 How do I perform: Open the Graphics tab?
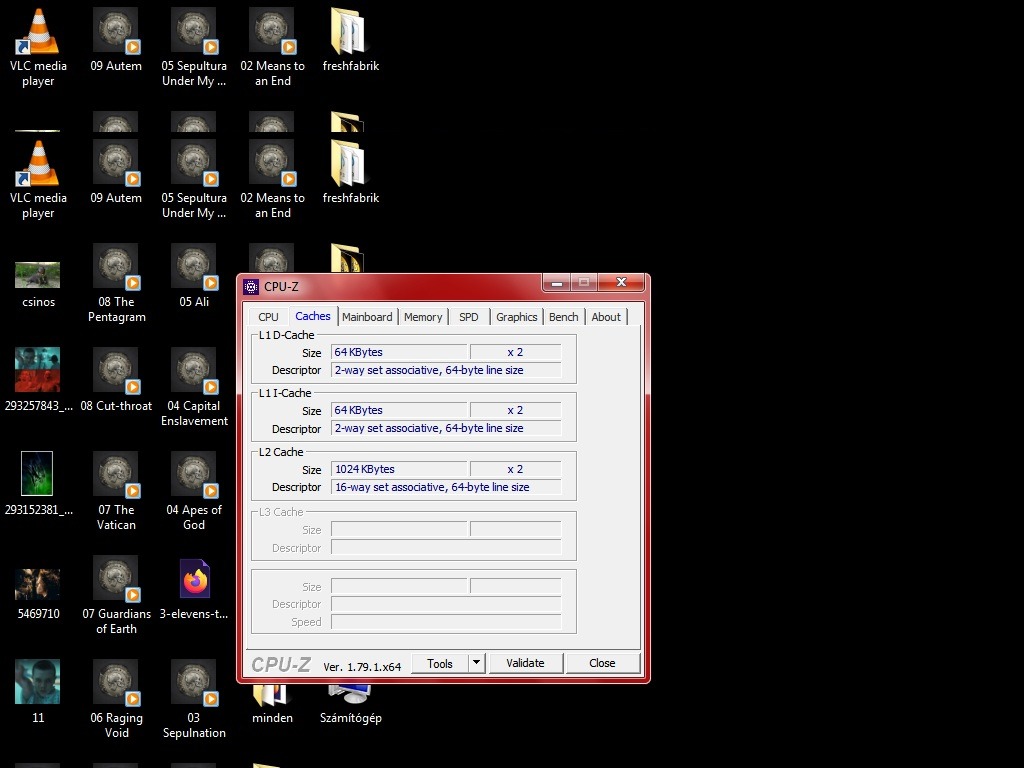[516, 317]
